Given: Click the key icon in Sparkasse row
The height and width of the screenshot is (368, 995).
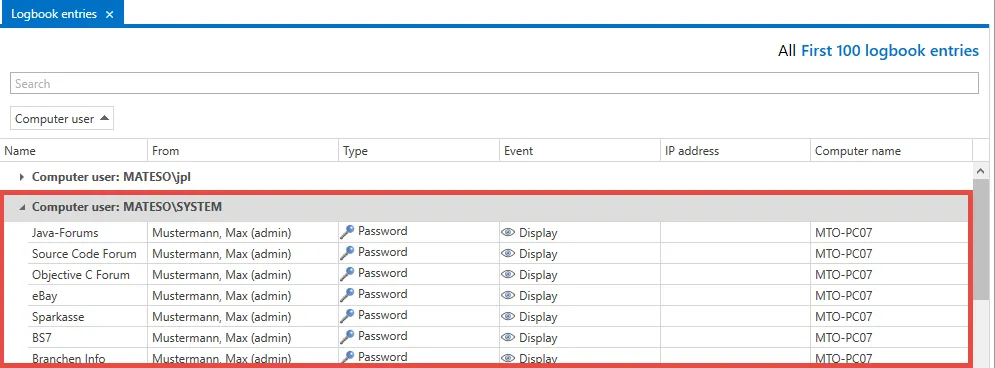Looking at the screenshot, I should point(347,316).
